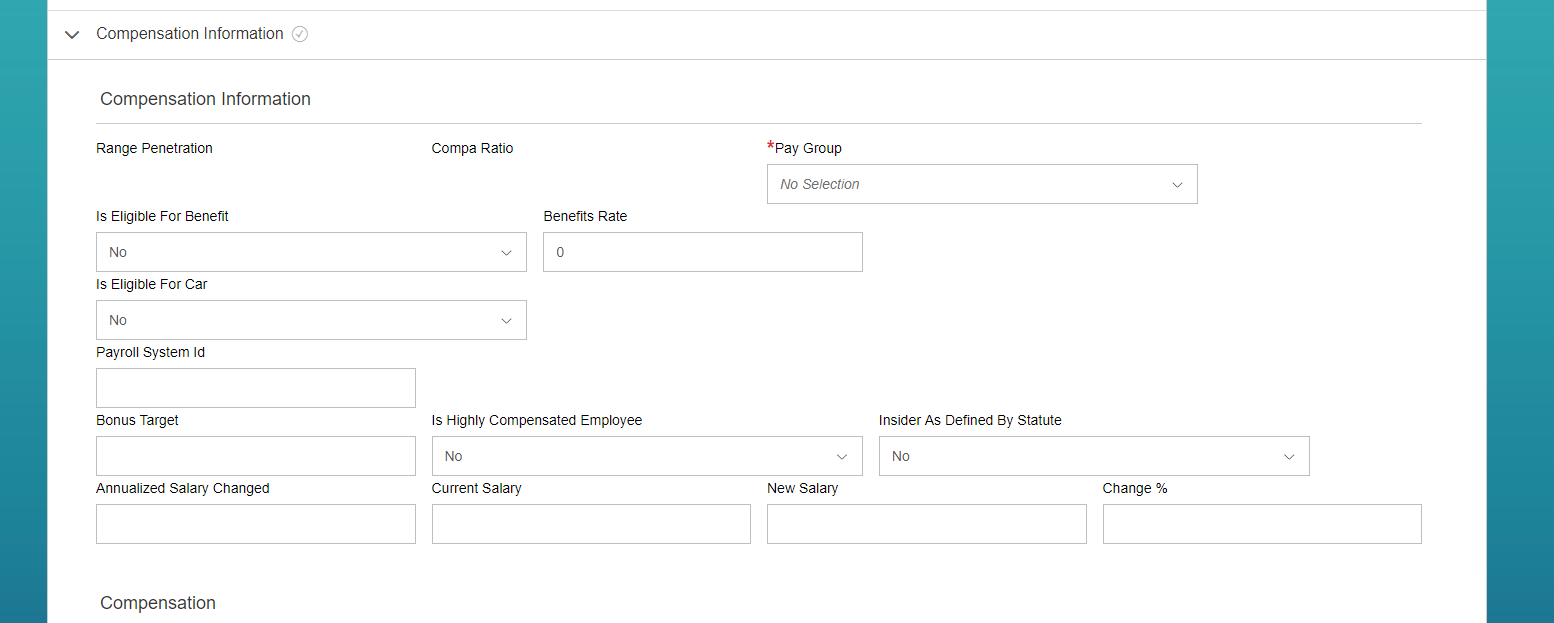
Task: Click the Pay Group label
Action: (808, 148)
